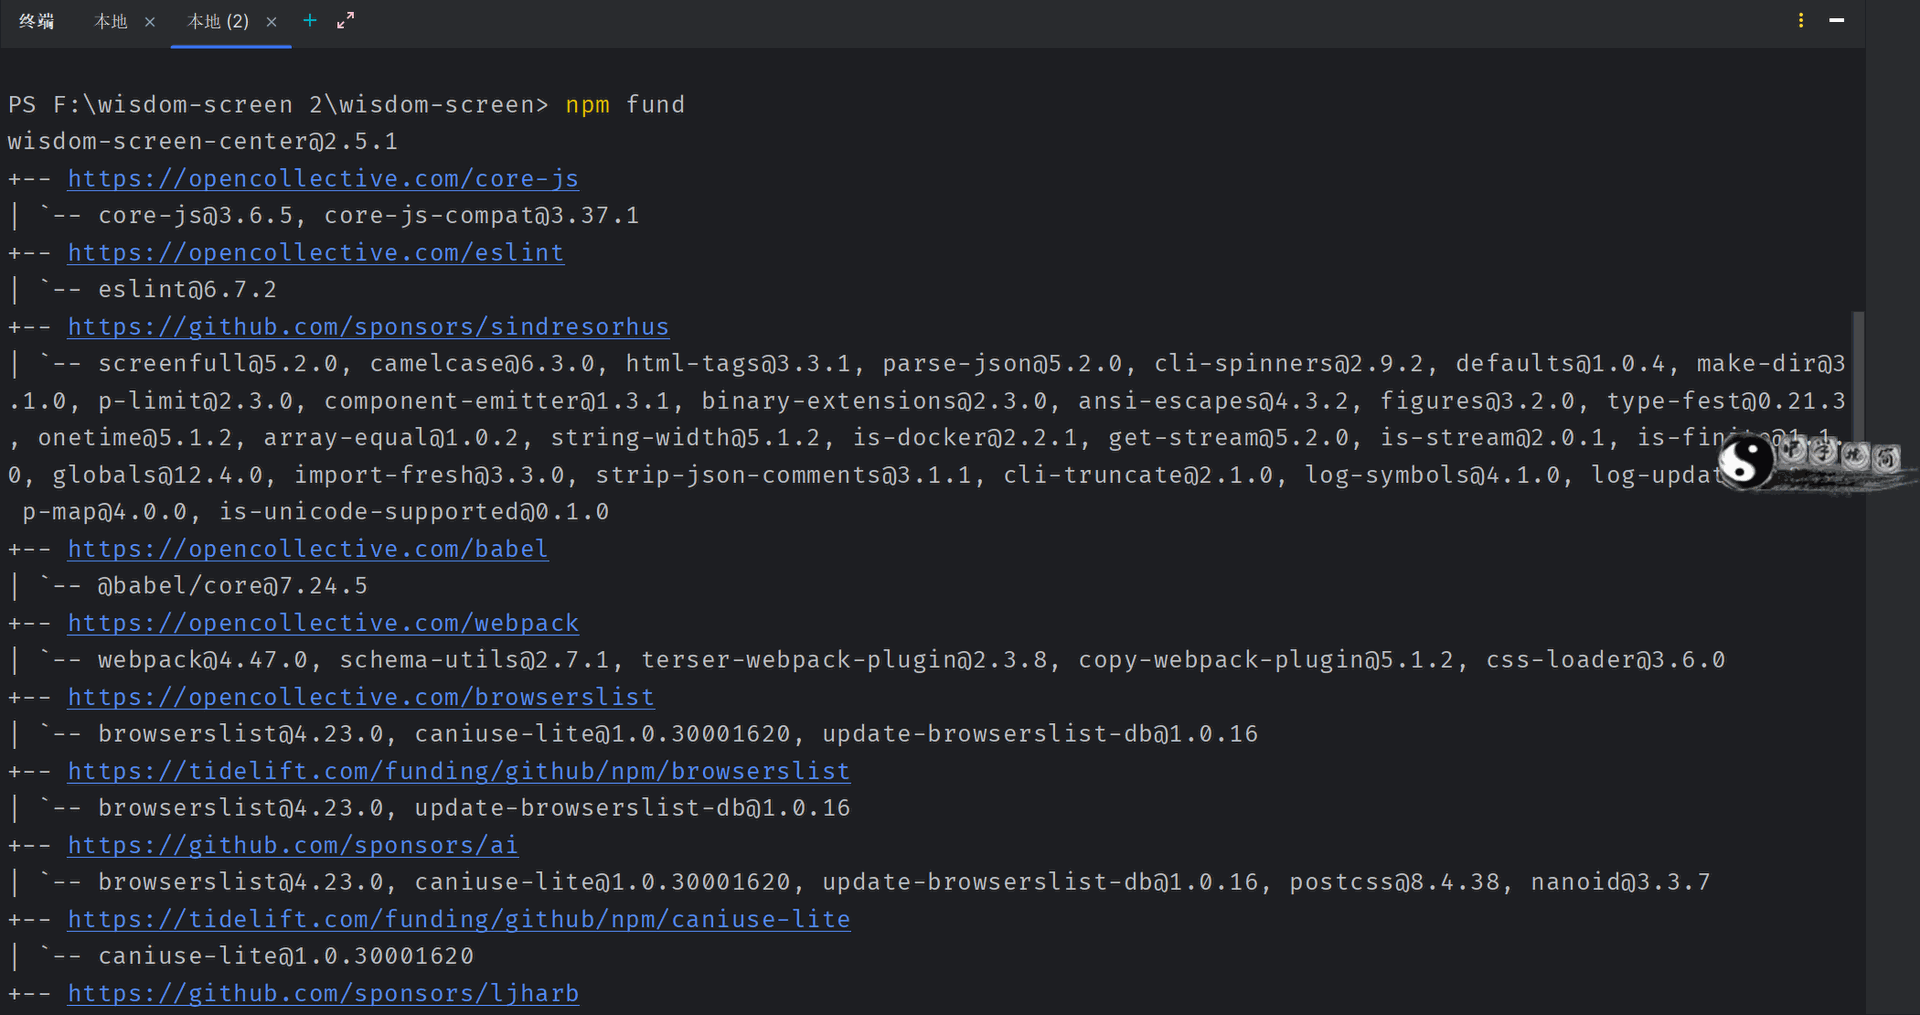The height and width of the screenshot is (1015, 1920).
Task: Close the 本地 (2) terminal tab
Action: coord(271,22)
